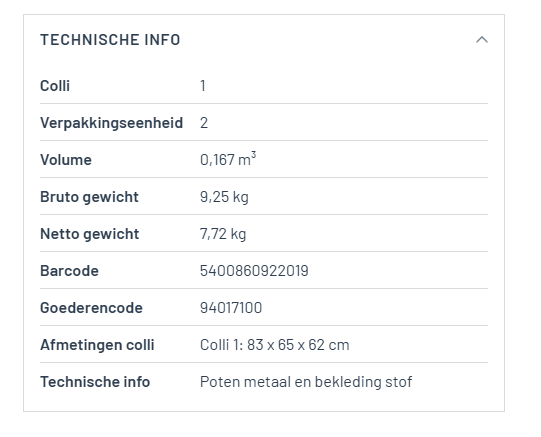Select the barcode number 5400860922019
The height and width of the screenshot is (437, 541).
click(254, 271)
